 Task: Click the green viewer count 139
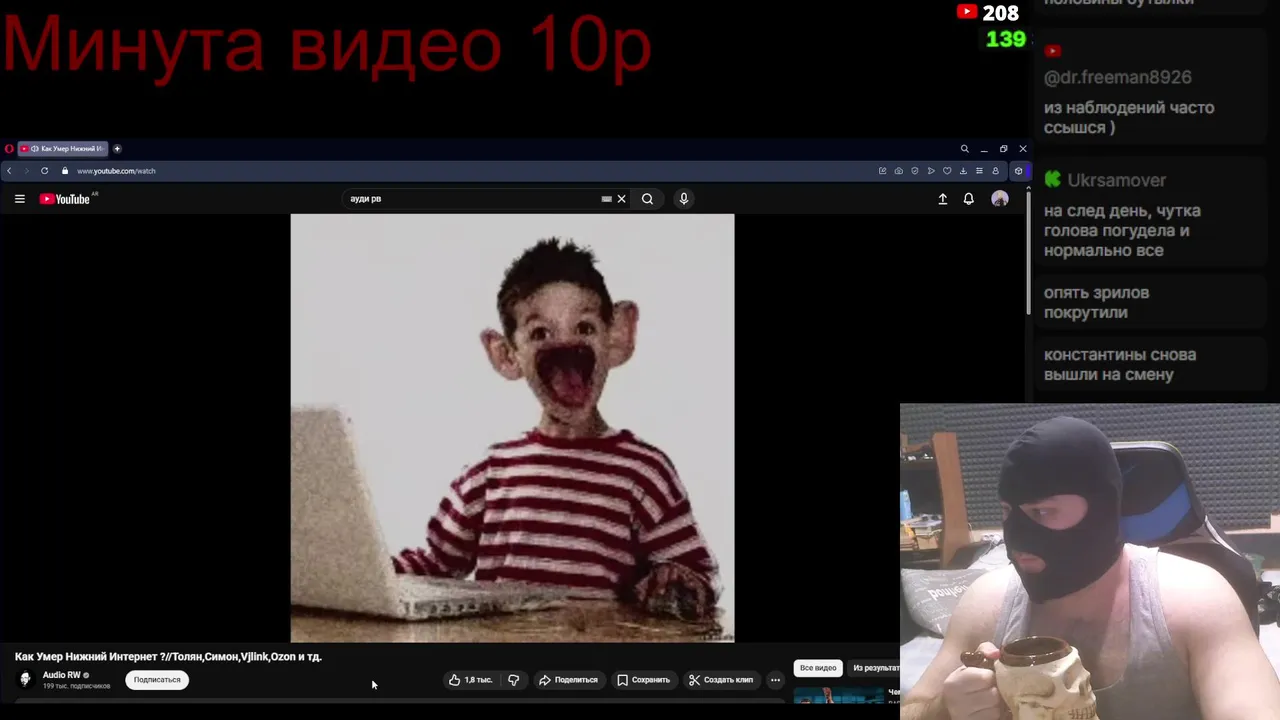pos(1005,39)
